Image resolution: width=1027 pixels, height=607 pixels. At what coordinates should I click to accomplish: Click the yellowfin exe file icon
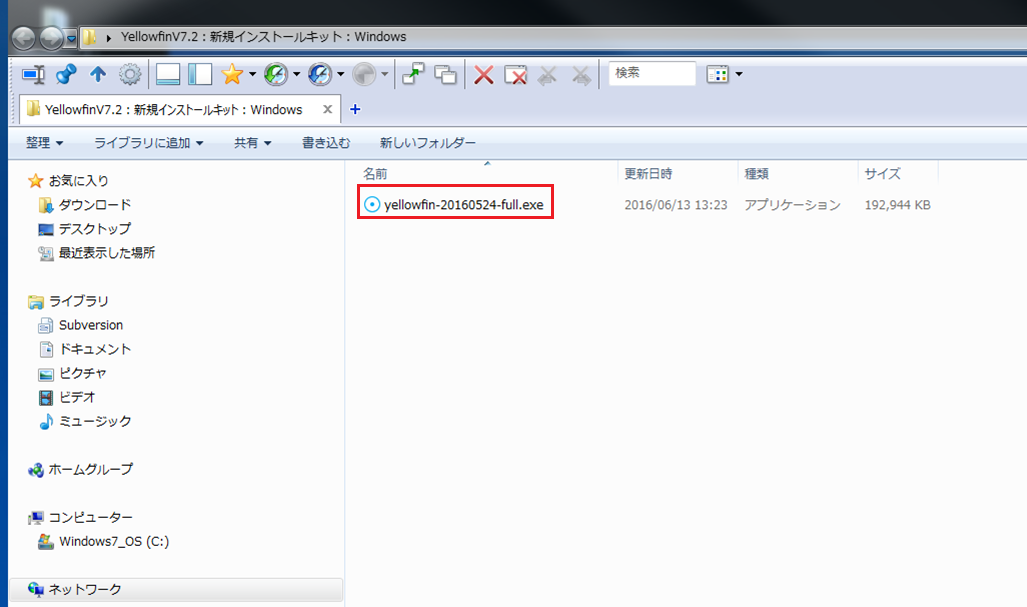point(371,204)
